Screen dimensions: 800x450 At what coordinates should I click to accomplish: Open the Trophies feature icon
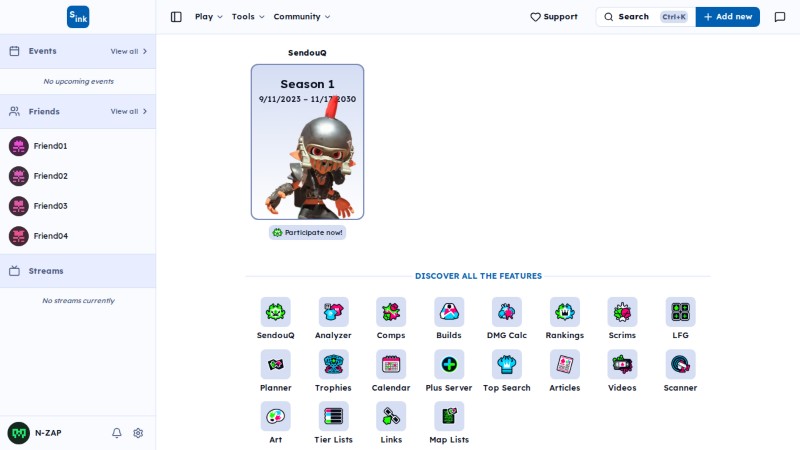[x=333, y=364]
